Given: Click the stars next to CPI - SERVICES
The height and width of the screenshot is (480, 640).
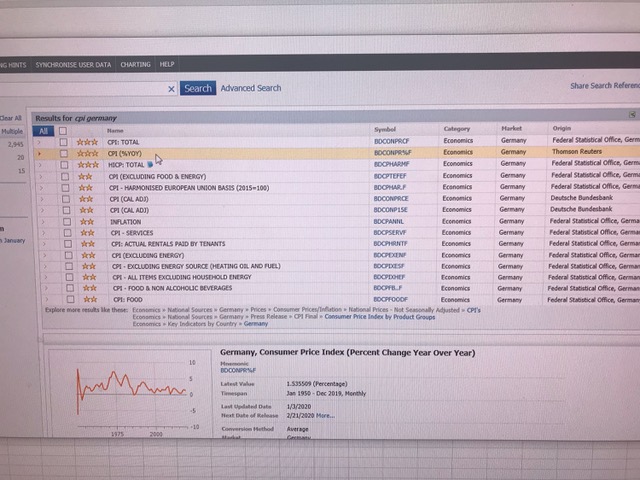Looking at the screenshot, I should click(87, 232).
